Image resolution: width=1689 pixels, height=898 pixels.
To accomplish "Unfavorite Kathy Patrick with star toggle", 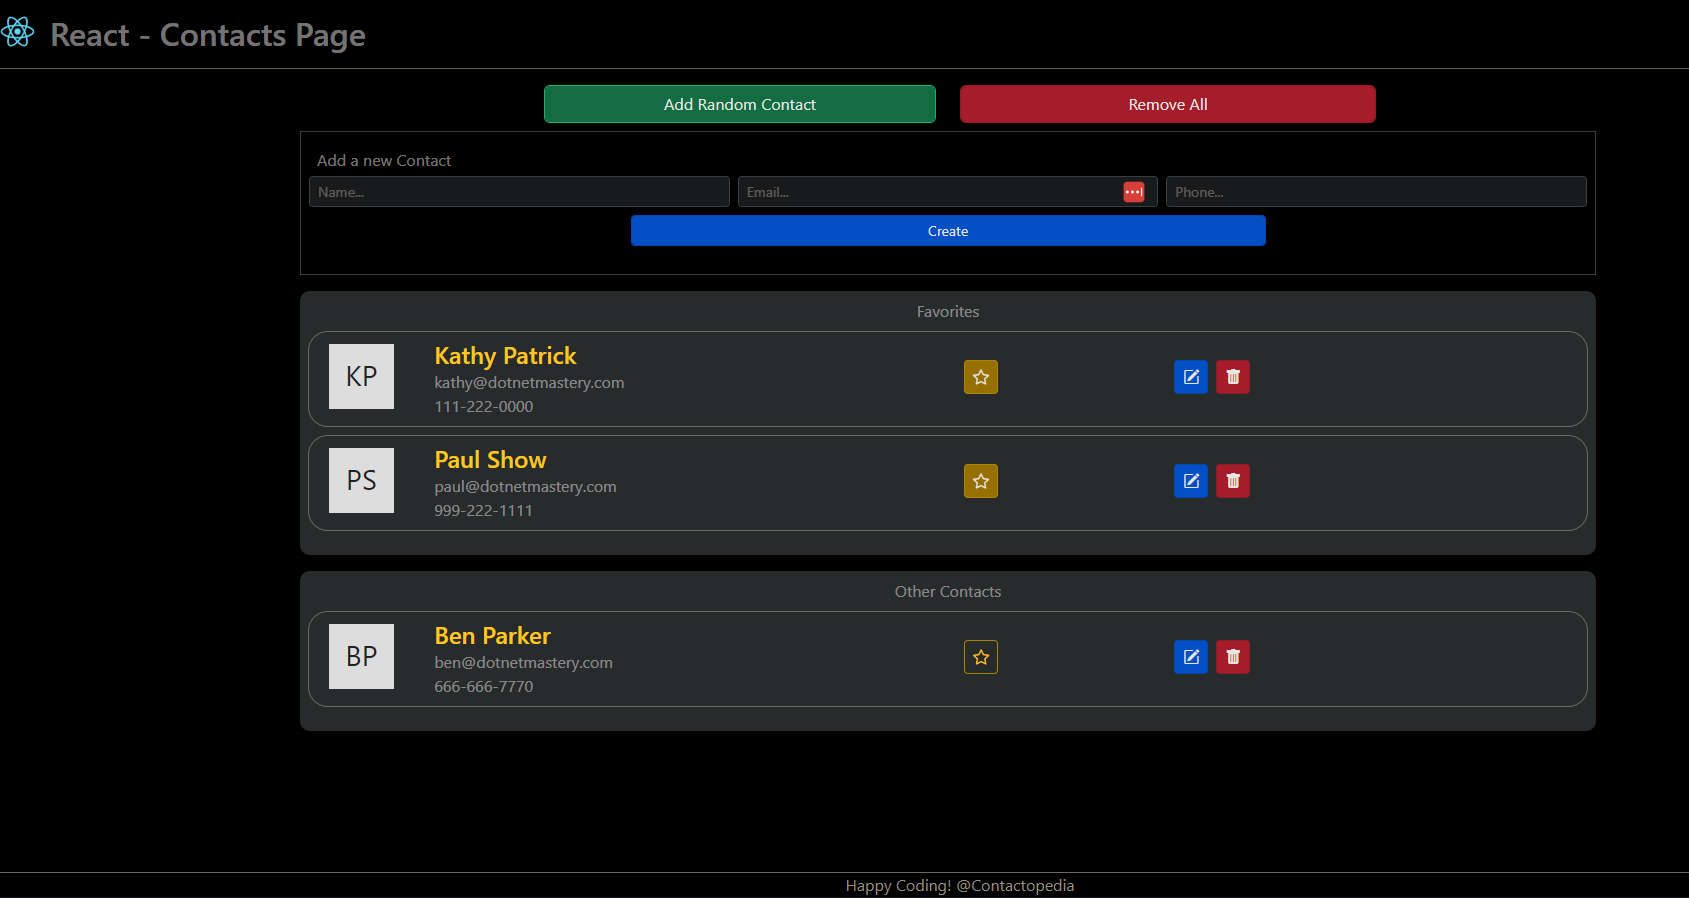I will point(980,377).
